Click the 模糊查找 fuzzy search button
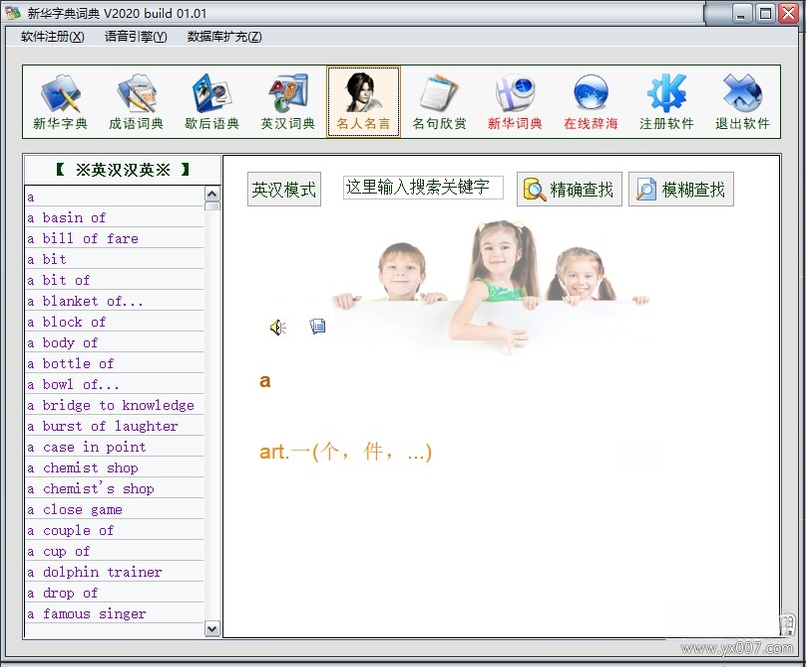The height and width of the screenshot is (667, 806). (681, 189)
